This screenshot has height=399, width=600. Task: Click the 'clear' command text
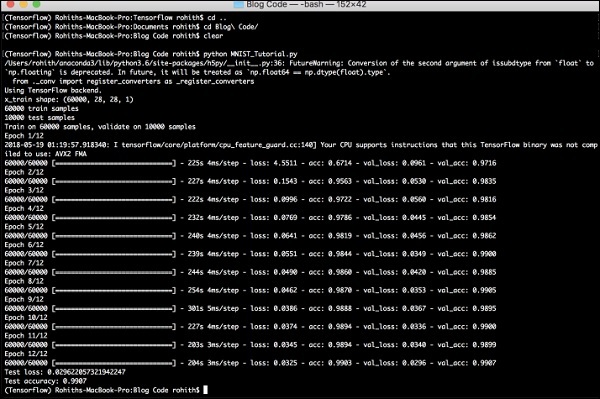click(x=213, y=36)
